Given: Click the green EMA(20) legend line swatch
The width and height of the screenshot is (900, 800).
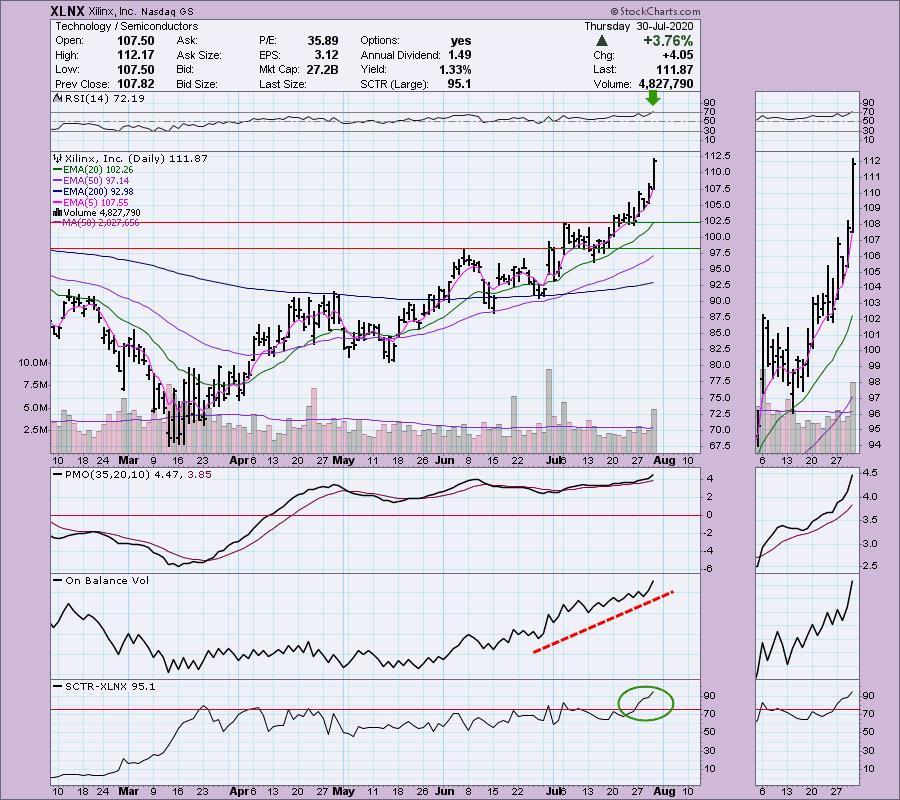Looking at the screenshot, I should (x=57, y=170).
